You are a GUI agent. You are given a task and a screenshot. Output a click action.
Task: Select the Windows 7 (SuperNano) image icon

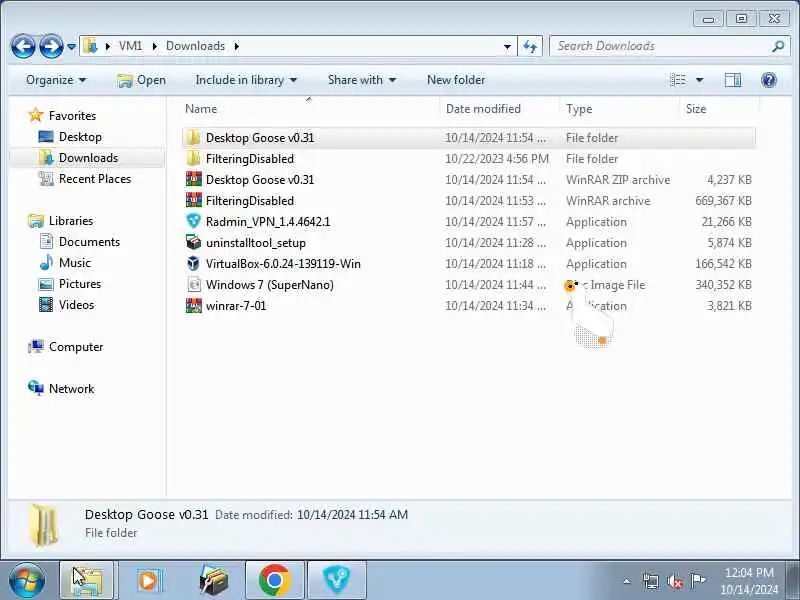pyautogui.click(x=193, y=284)
